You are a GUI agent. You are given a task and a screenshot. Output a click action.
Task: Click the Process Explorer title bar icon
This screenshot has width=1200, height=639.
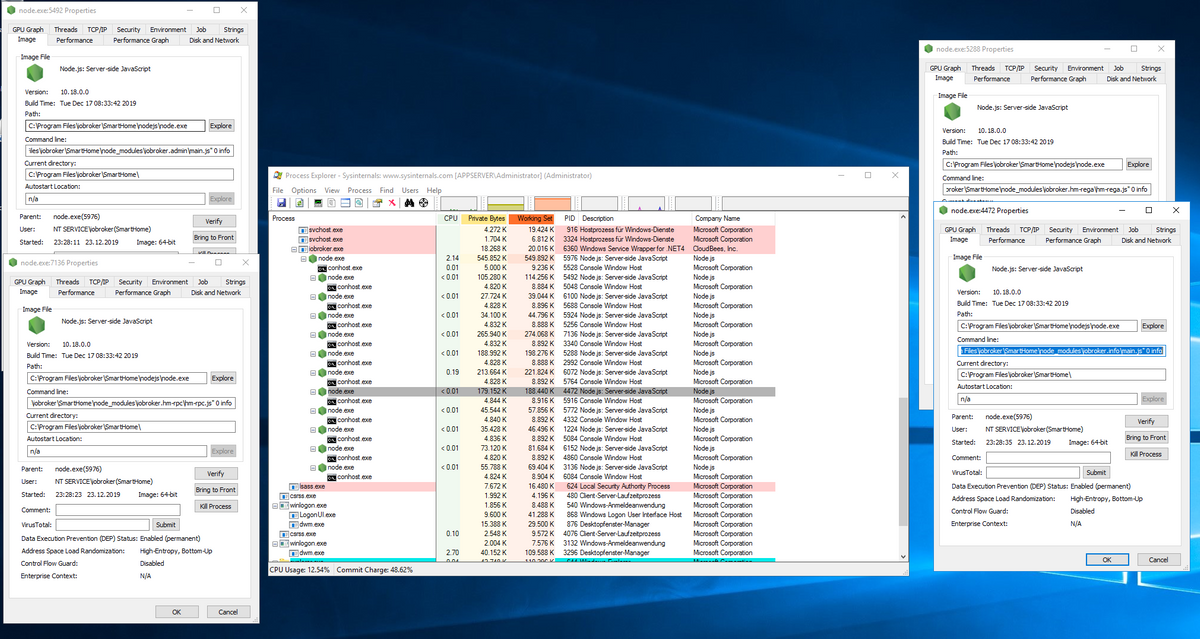[x=277, y=174]
